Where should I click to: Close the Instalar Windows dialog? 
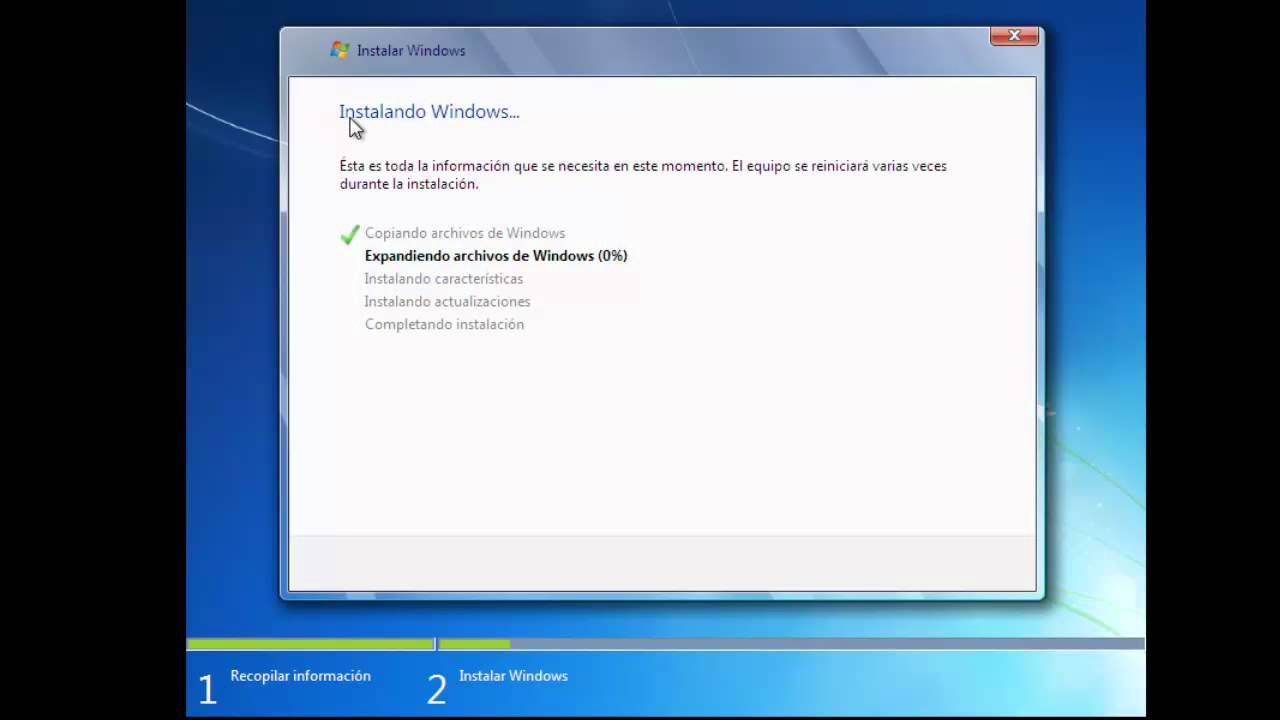pyautogui.click(x=1014, y=36)
